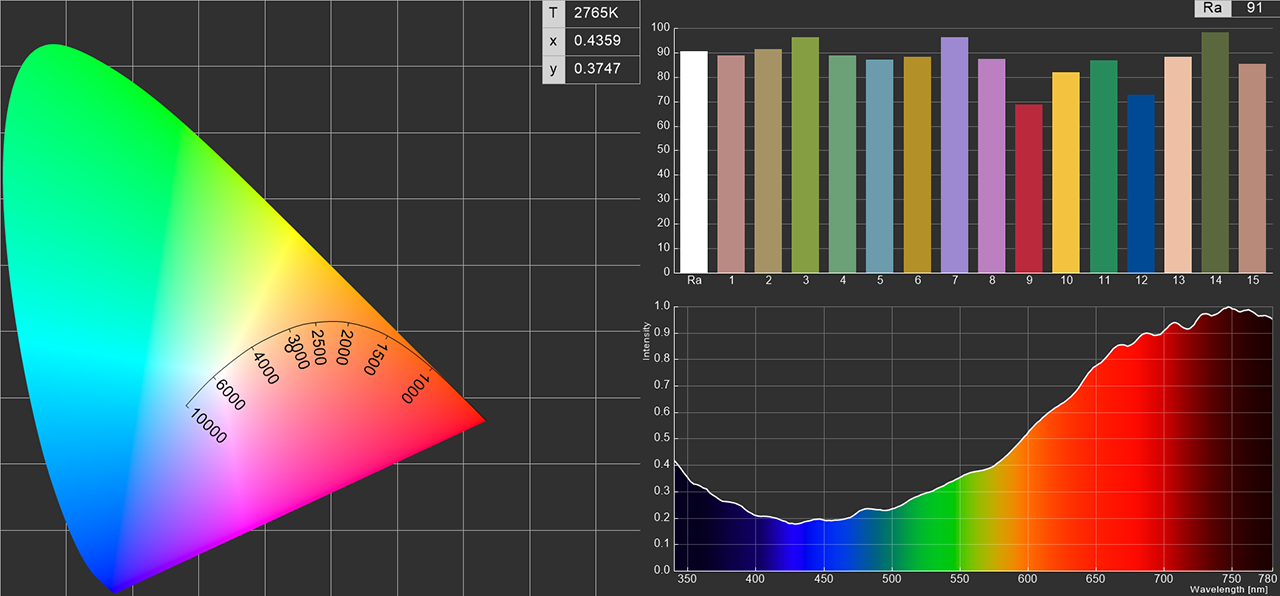Click the 50 label on the CRI axis
The height and width of the screenshot is (596, 1280).
pos(664,150)
